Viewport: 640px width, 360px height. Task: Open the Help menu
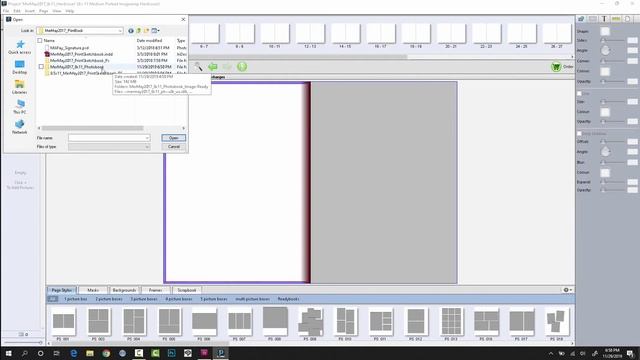point(70,11)
